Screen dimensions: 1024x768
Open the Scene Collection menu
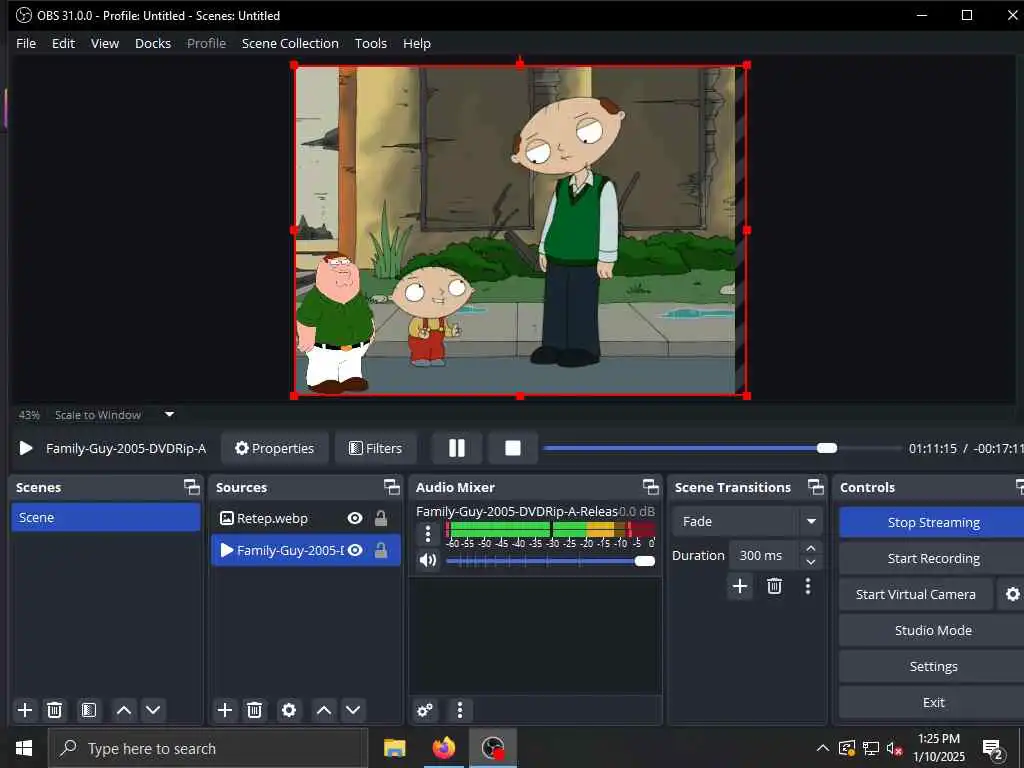[290, 43]
